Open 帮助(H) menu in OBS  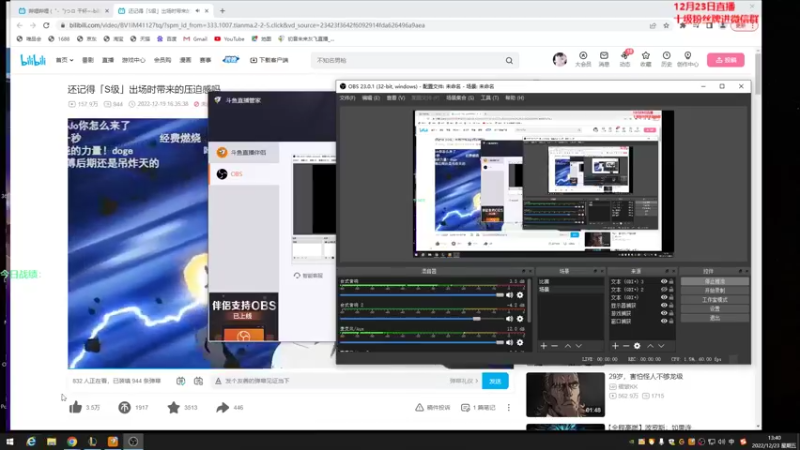[514, 98]
